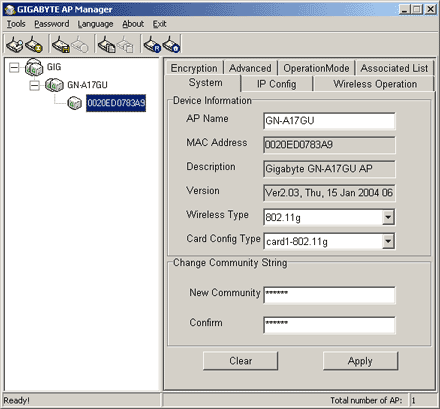440x409 pixels.
Task: Click the MAC Address field
Action: (x=329, y=145)
